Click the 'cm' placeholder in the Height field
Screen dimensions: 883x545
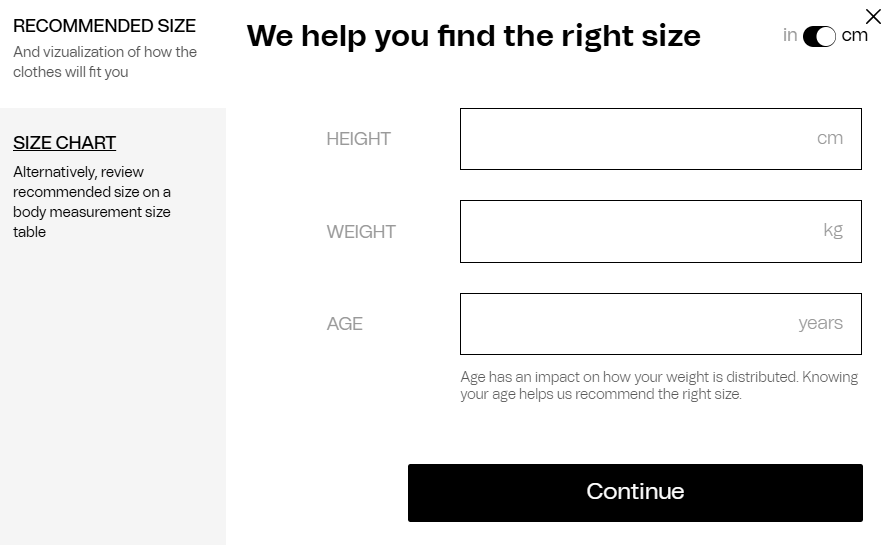[x=830, y=139]
